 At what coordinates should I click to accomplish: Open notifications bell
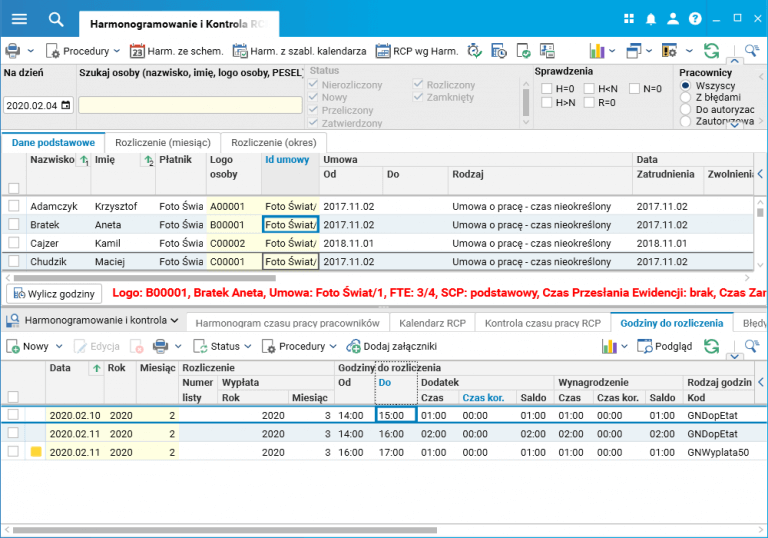651,19
